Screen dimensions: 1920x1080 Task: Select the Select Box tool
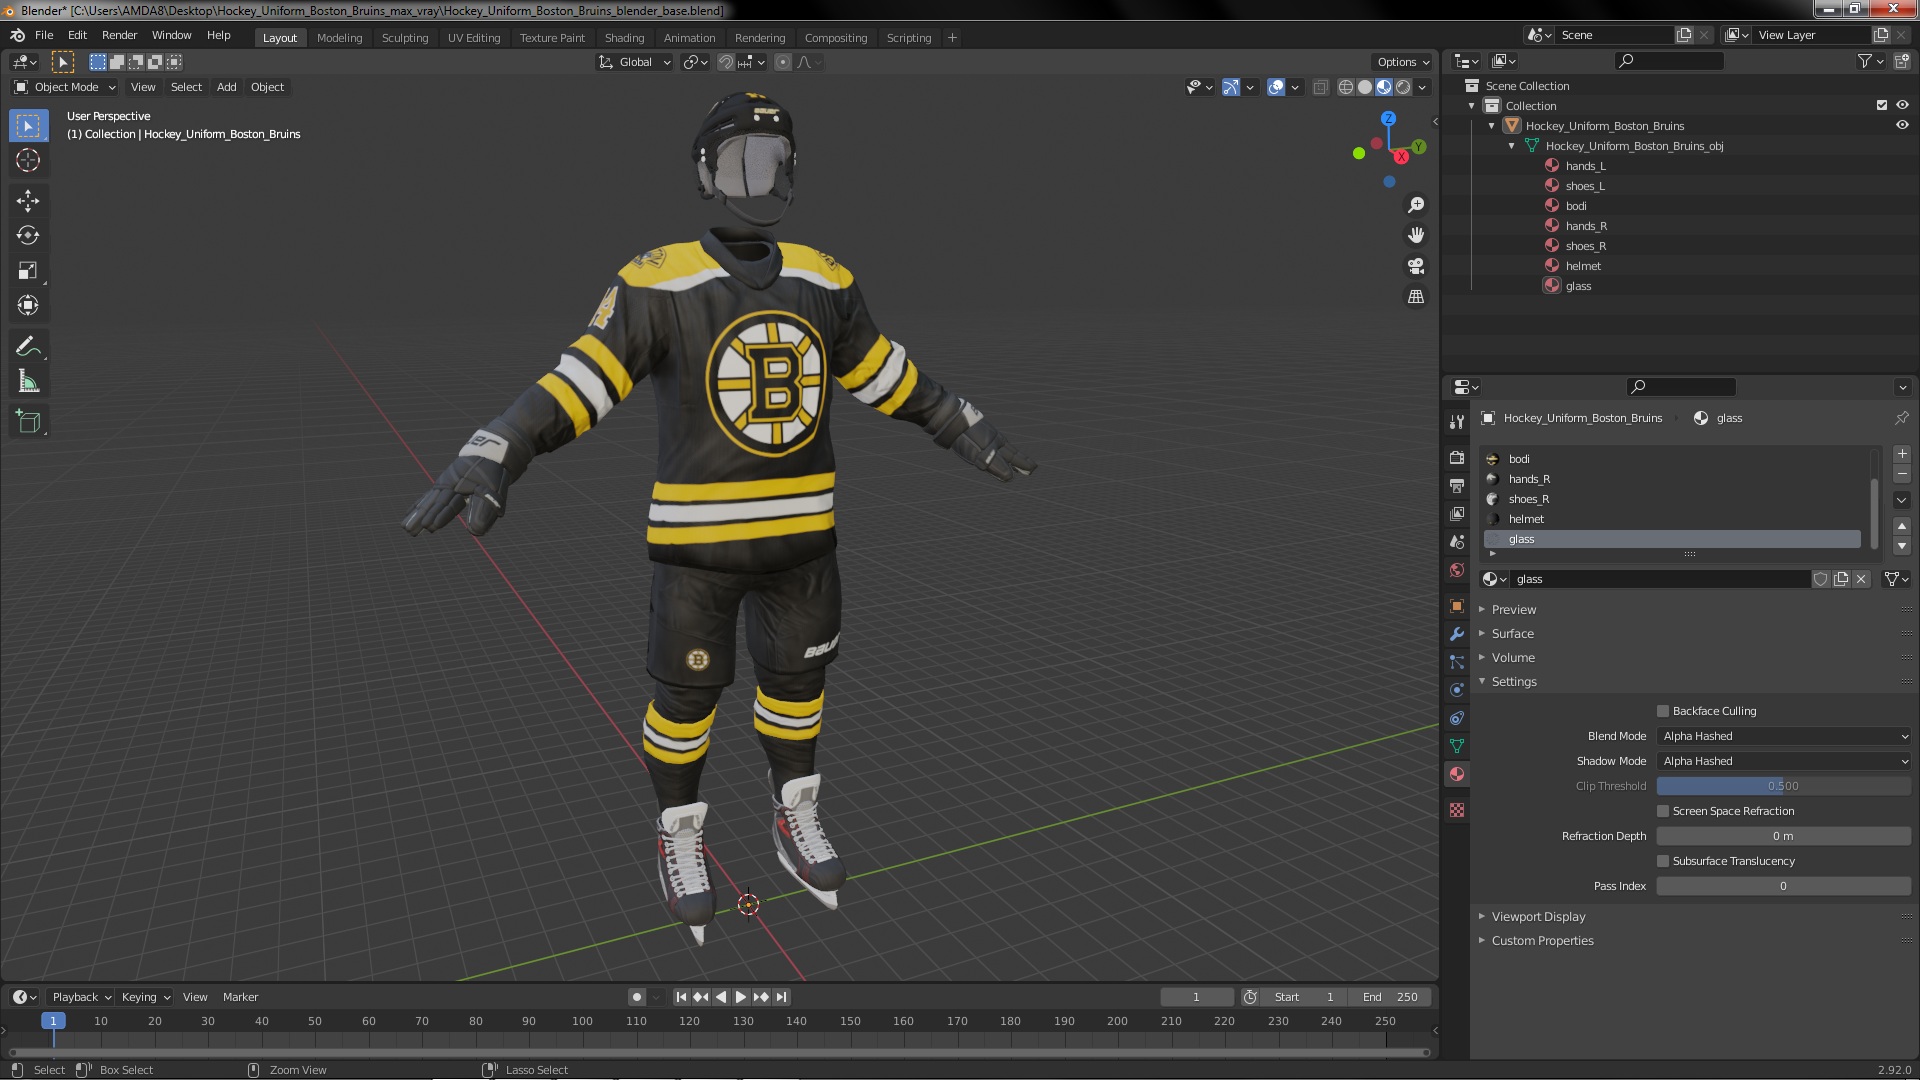point(28,126)
